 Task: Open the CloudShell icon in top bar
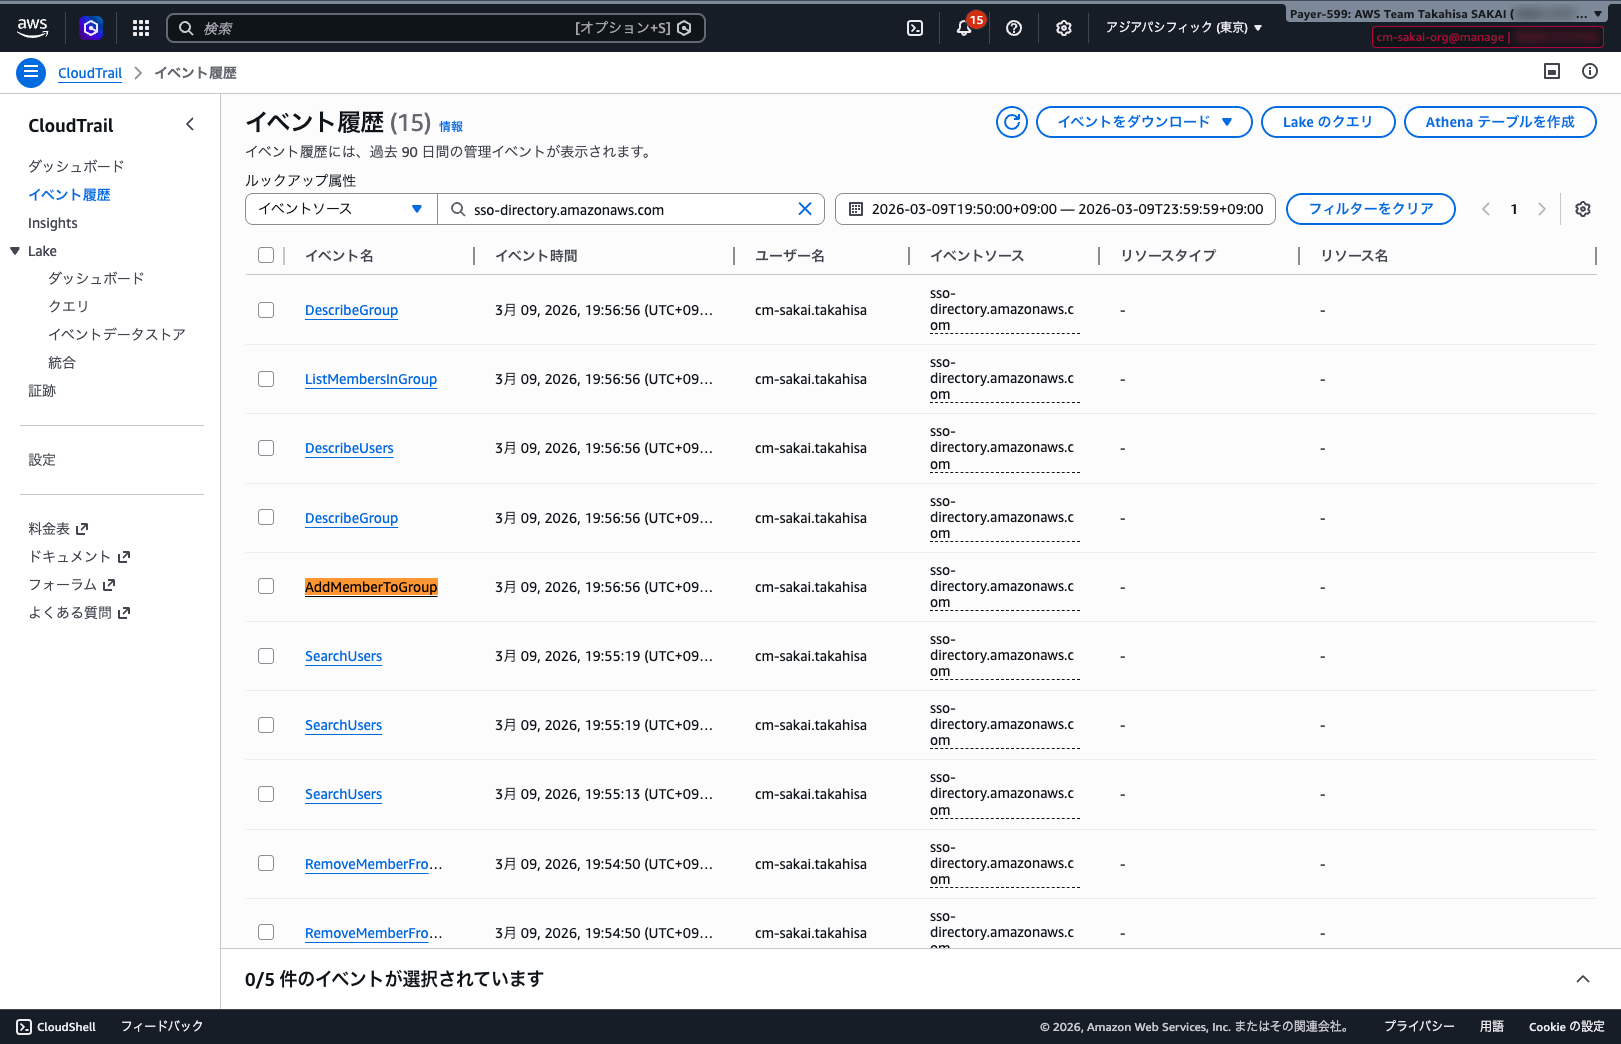[914, 28]
